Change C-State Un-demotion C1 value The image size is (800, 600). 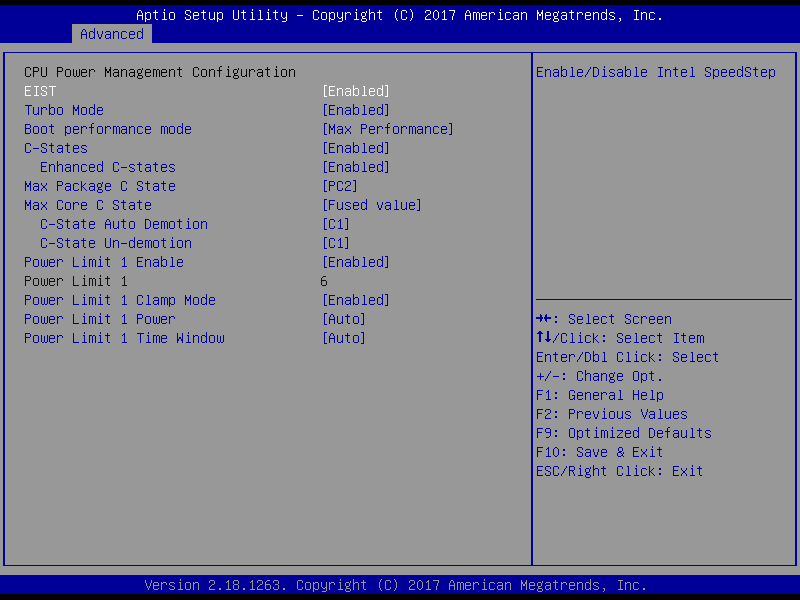[335, 243]
